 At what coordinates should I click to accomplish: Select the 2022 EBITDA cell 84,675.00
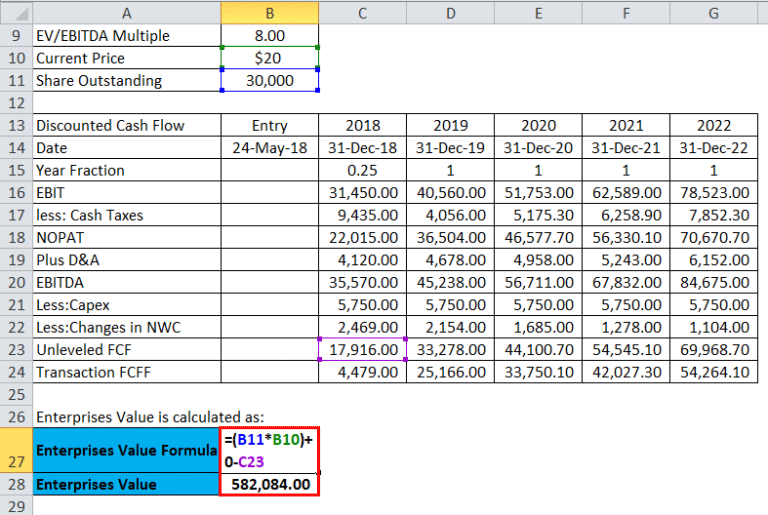[x=714, y=282]
